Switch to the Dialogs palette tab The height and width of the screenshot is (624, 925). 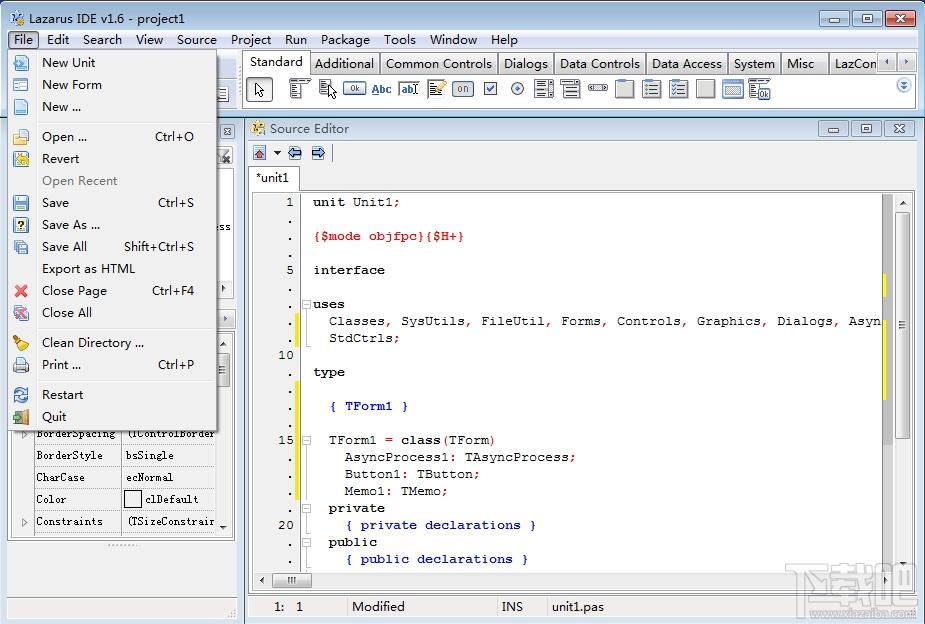pos(526,64)
